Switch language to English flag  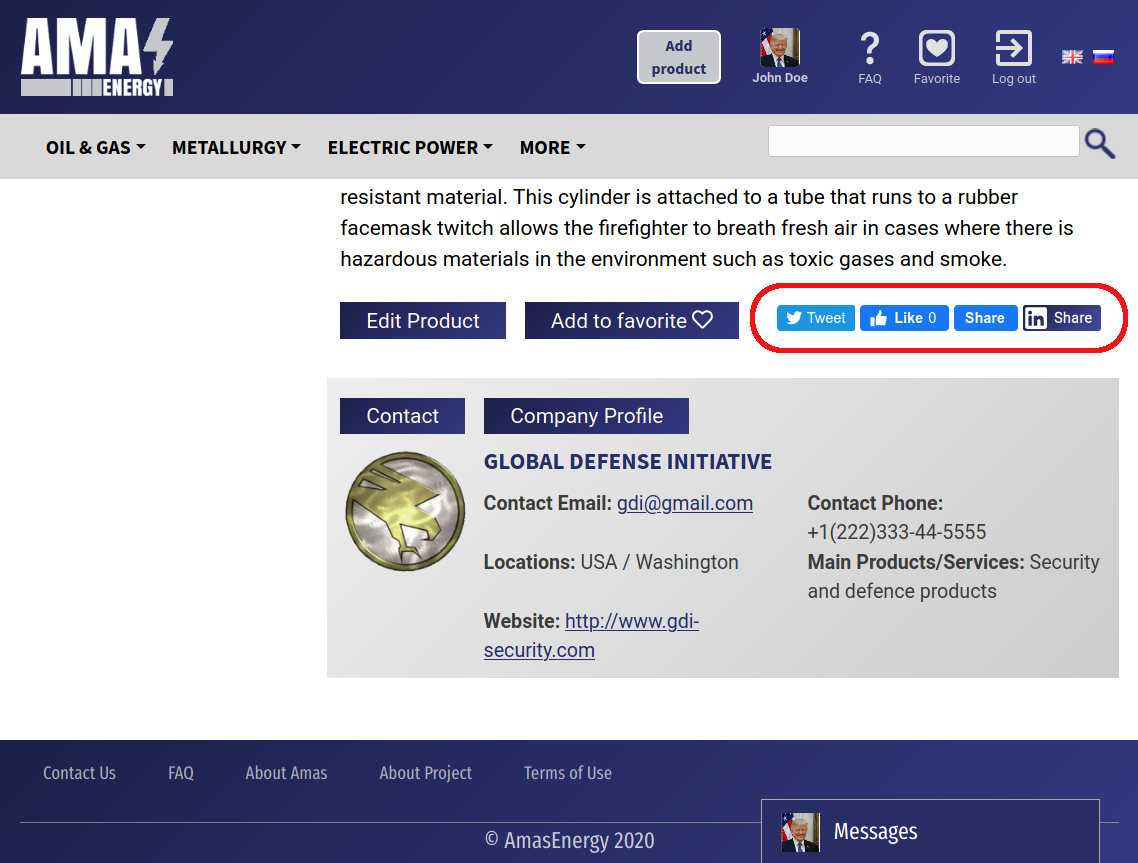pos(1072,57)
